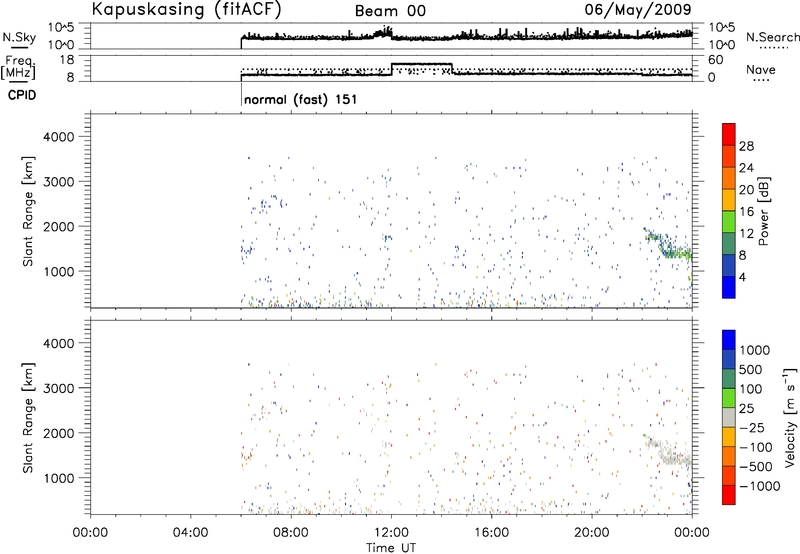Click the "3000" tick of the velocity panel

[x=59, y=389]
